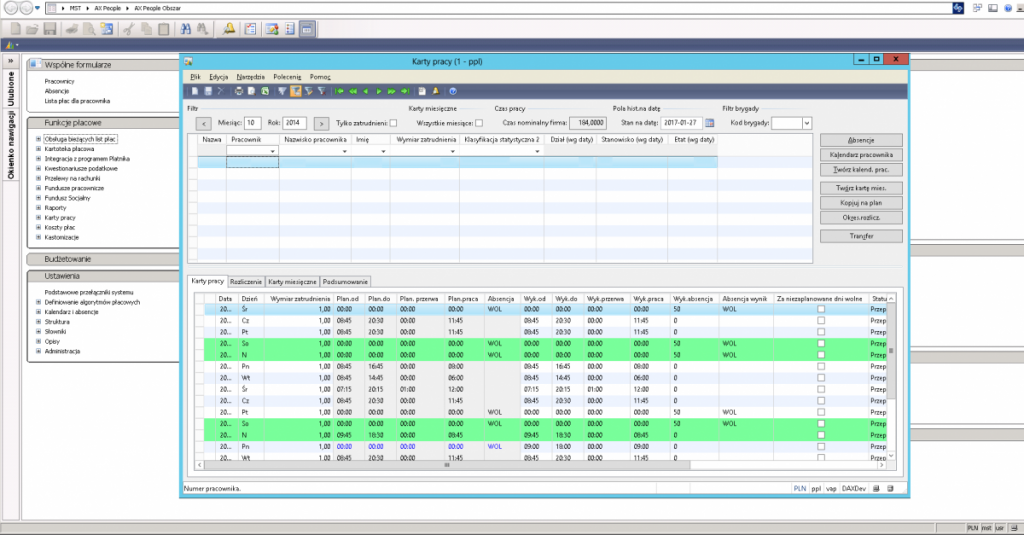1024x535 pixels.
Task: Go to first record with green arrow
Action: 340,91
